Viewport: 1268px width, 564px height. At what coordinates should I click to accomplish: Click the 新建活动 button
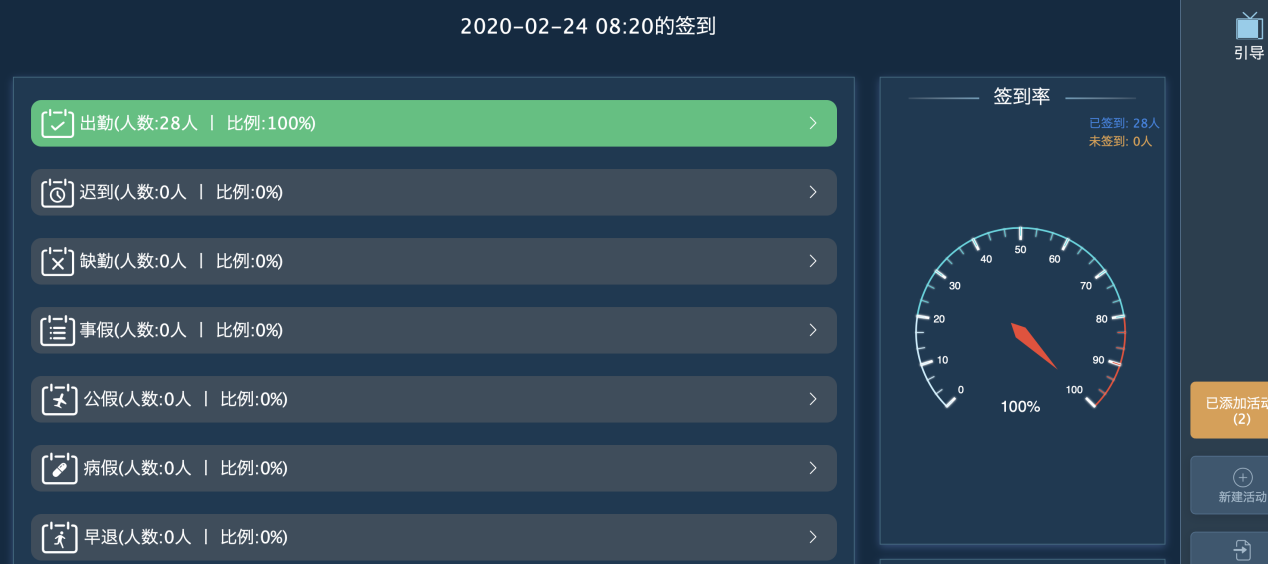click(1233, 485)
